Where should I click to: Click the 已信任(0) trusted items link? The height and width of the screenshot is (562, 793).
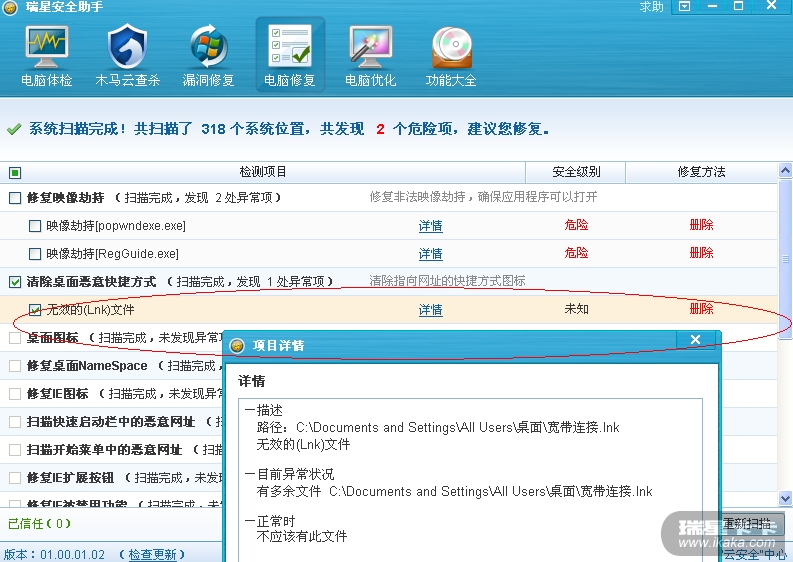[x=39, y=524]
